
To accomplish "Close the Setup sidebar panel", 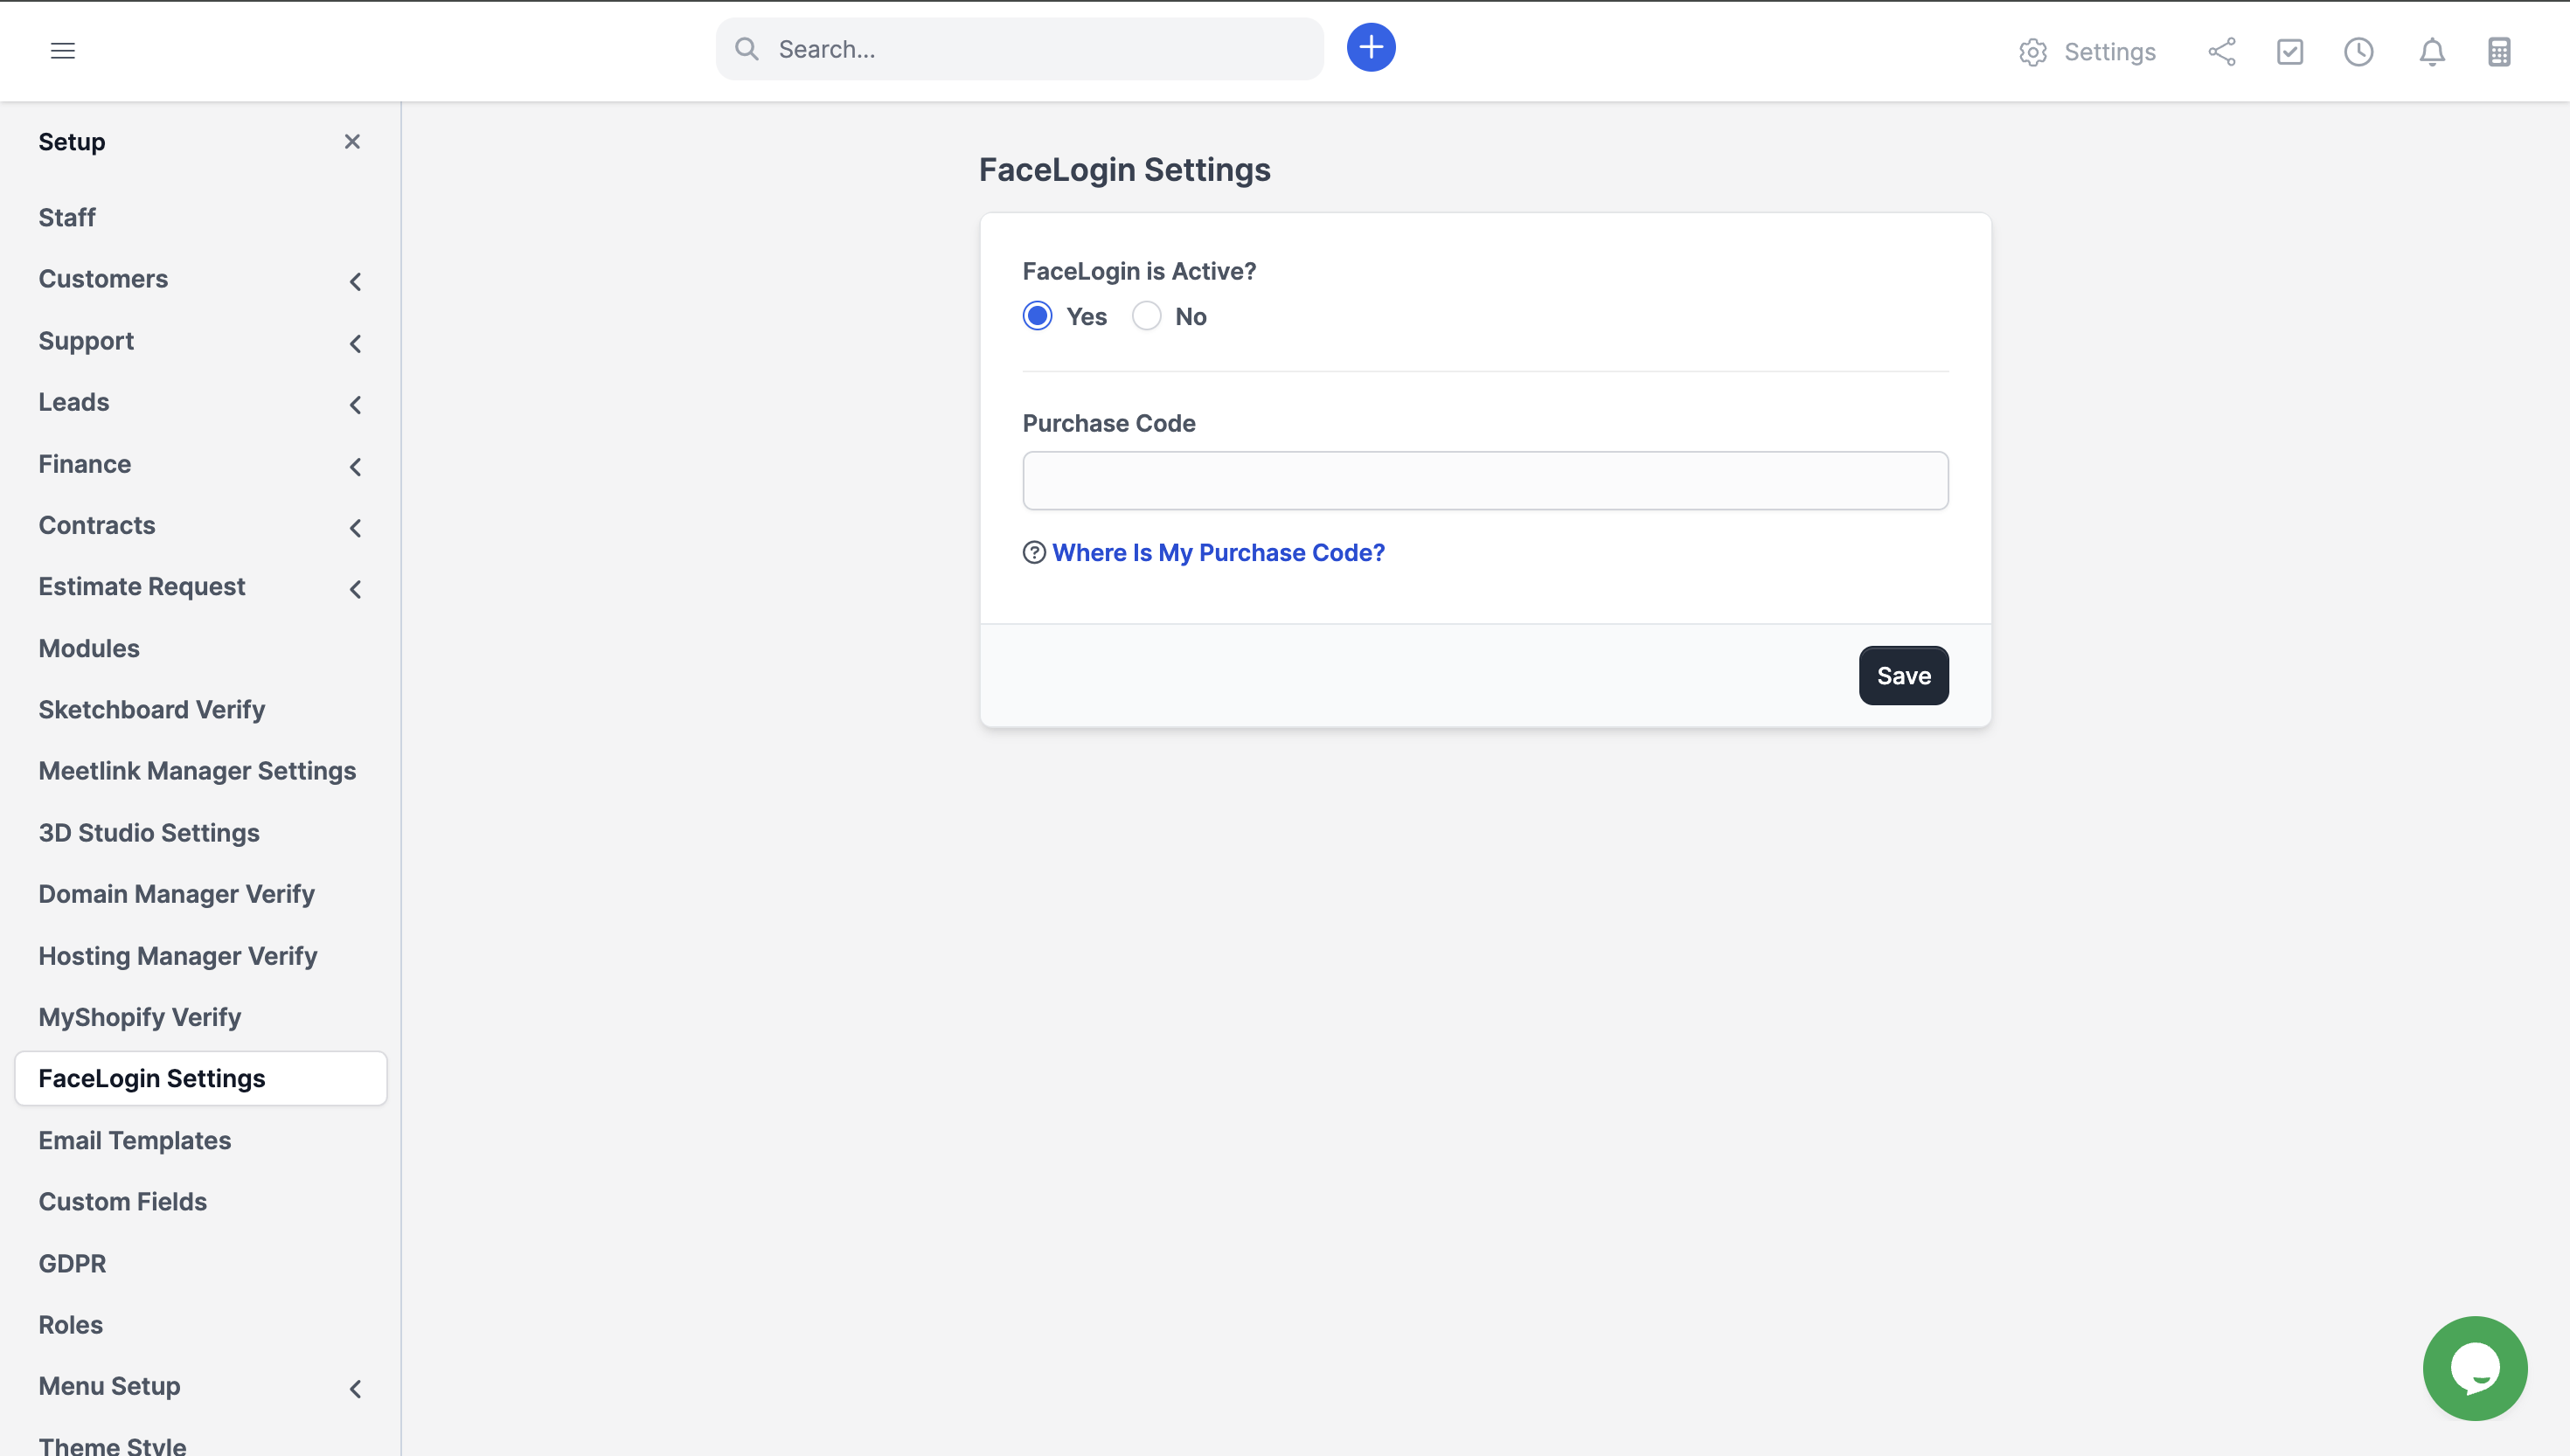I will tap(352, 141).
